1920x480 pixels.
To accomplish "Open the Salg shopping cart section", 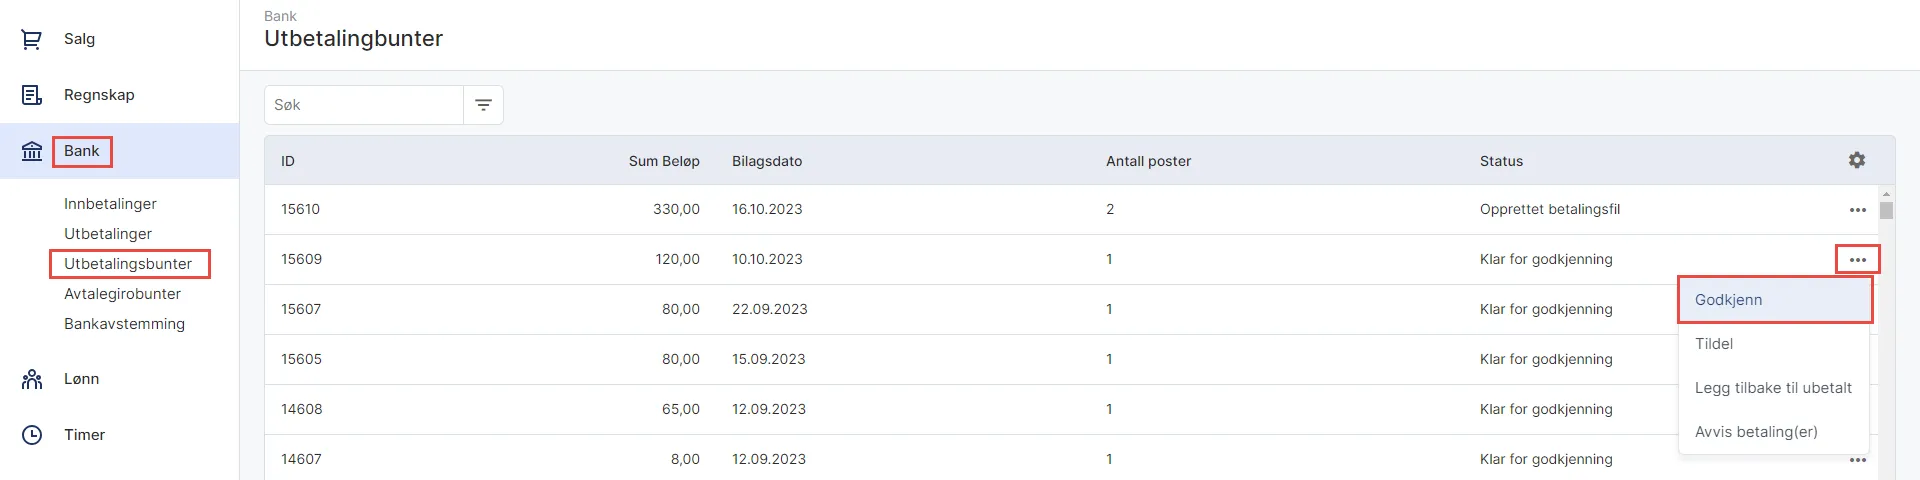I will pos(32,39).
